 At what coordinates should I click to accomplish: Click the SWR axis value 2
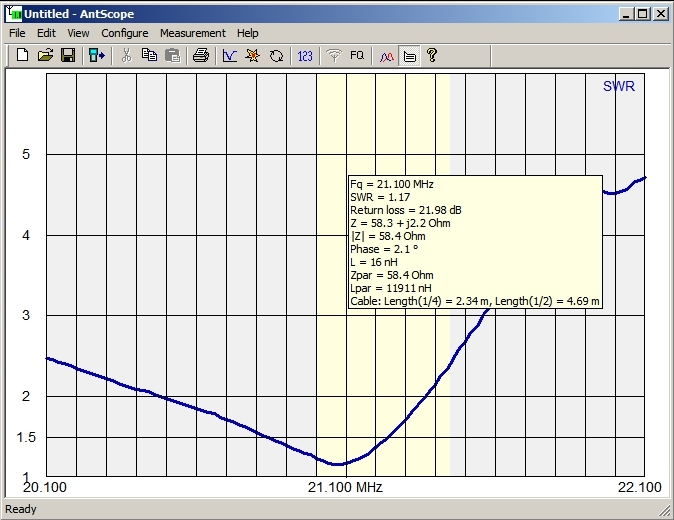point(26,396)
